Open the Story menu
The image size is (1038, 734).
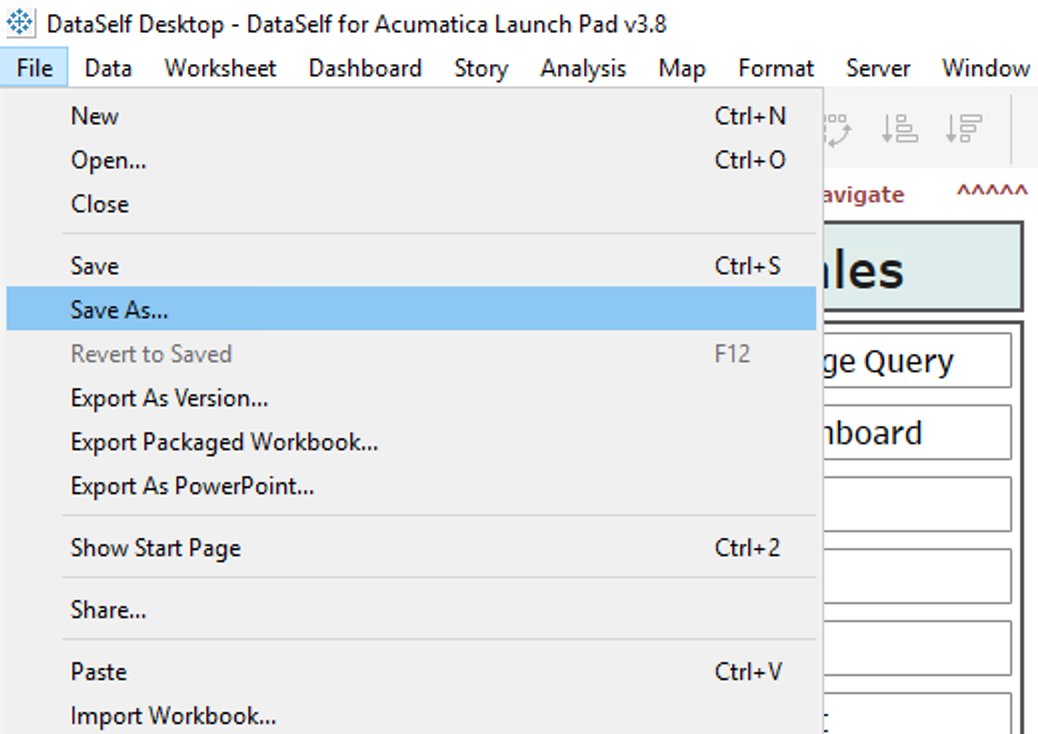point(481,68)
